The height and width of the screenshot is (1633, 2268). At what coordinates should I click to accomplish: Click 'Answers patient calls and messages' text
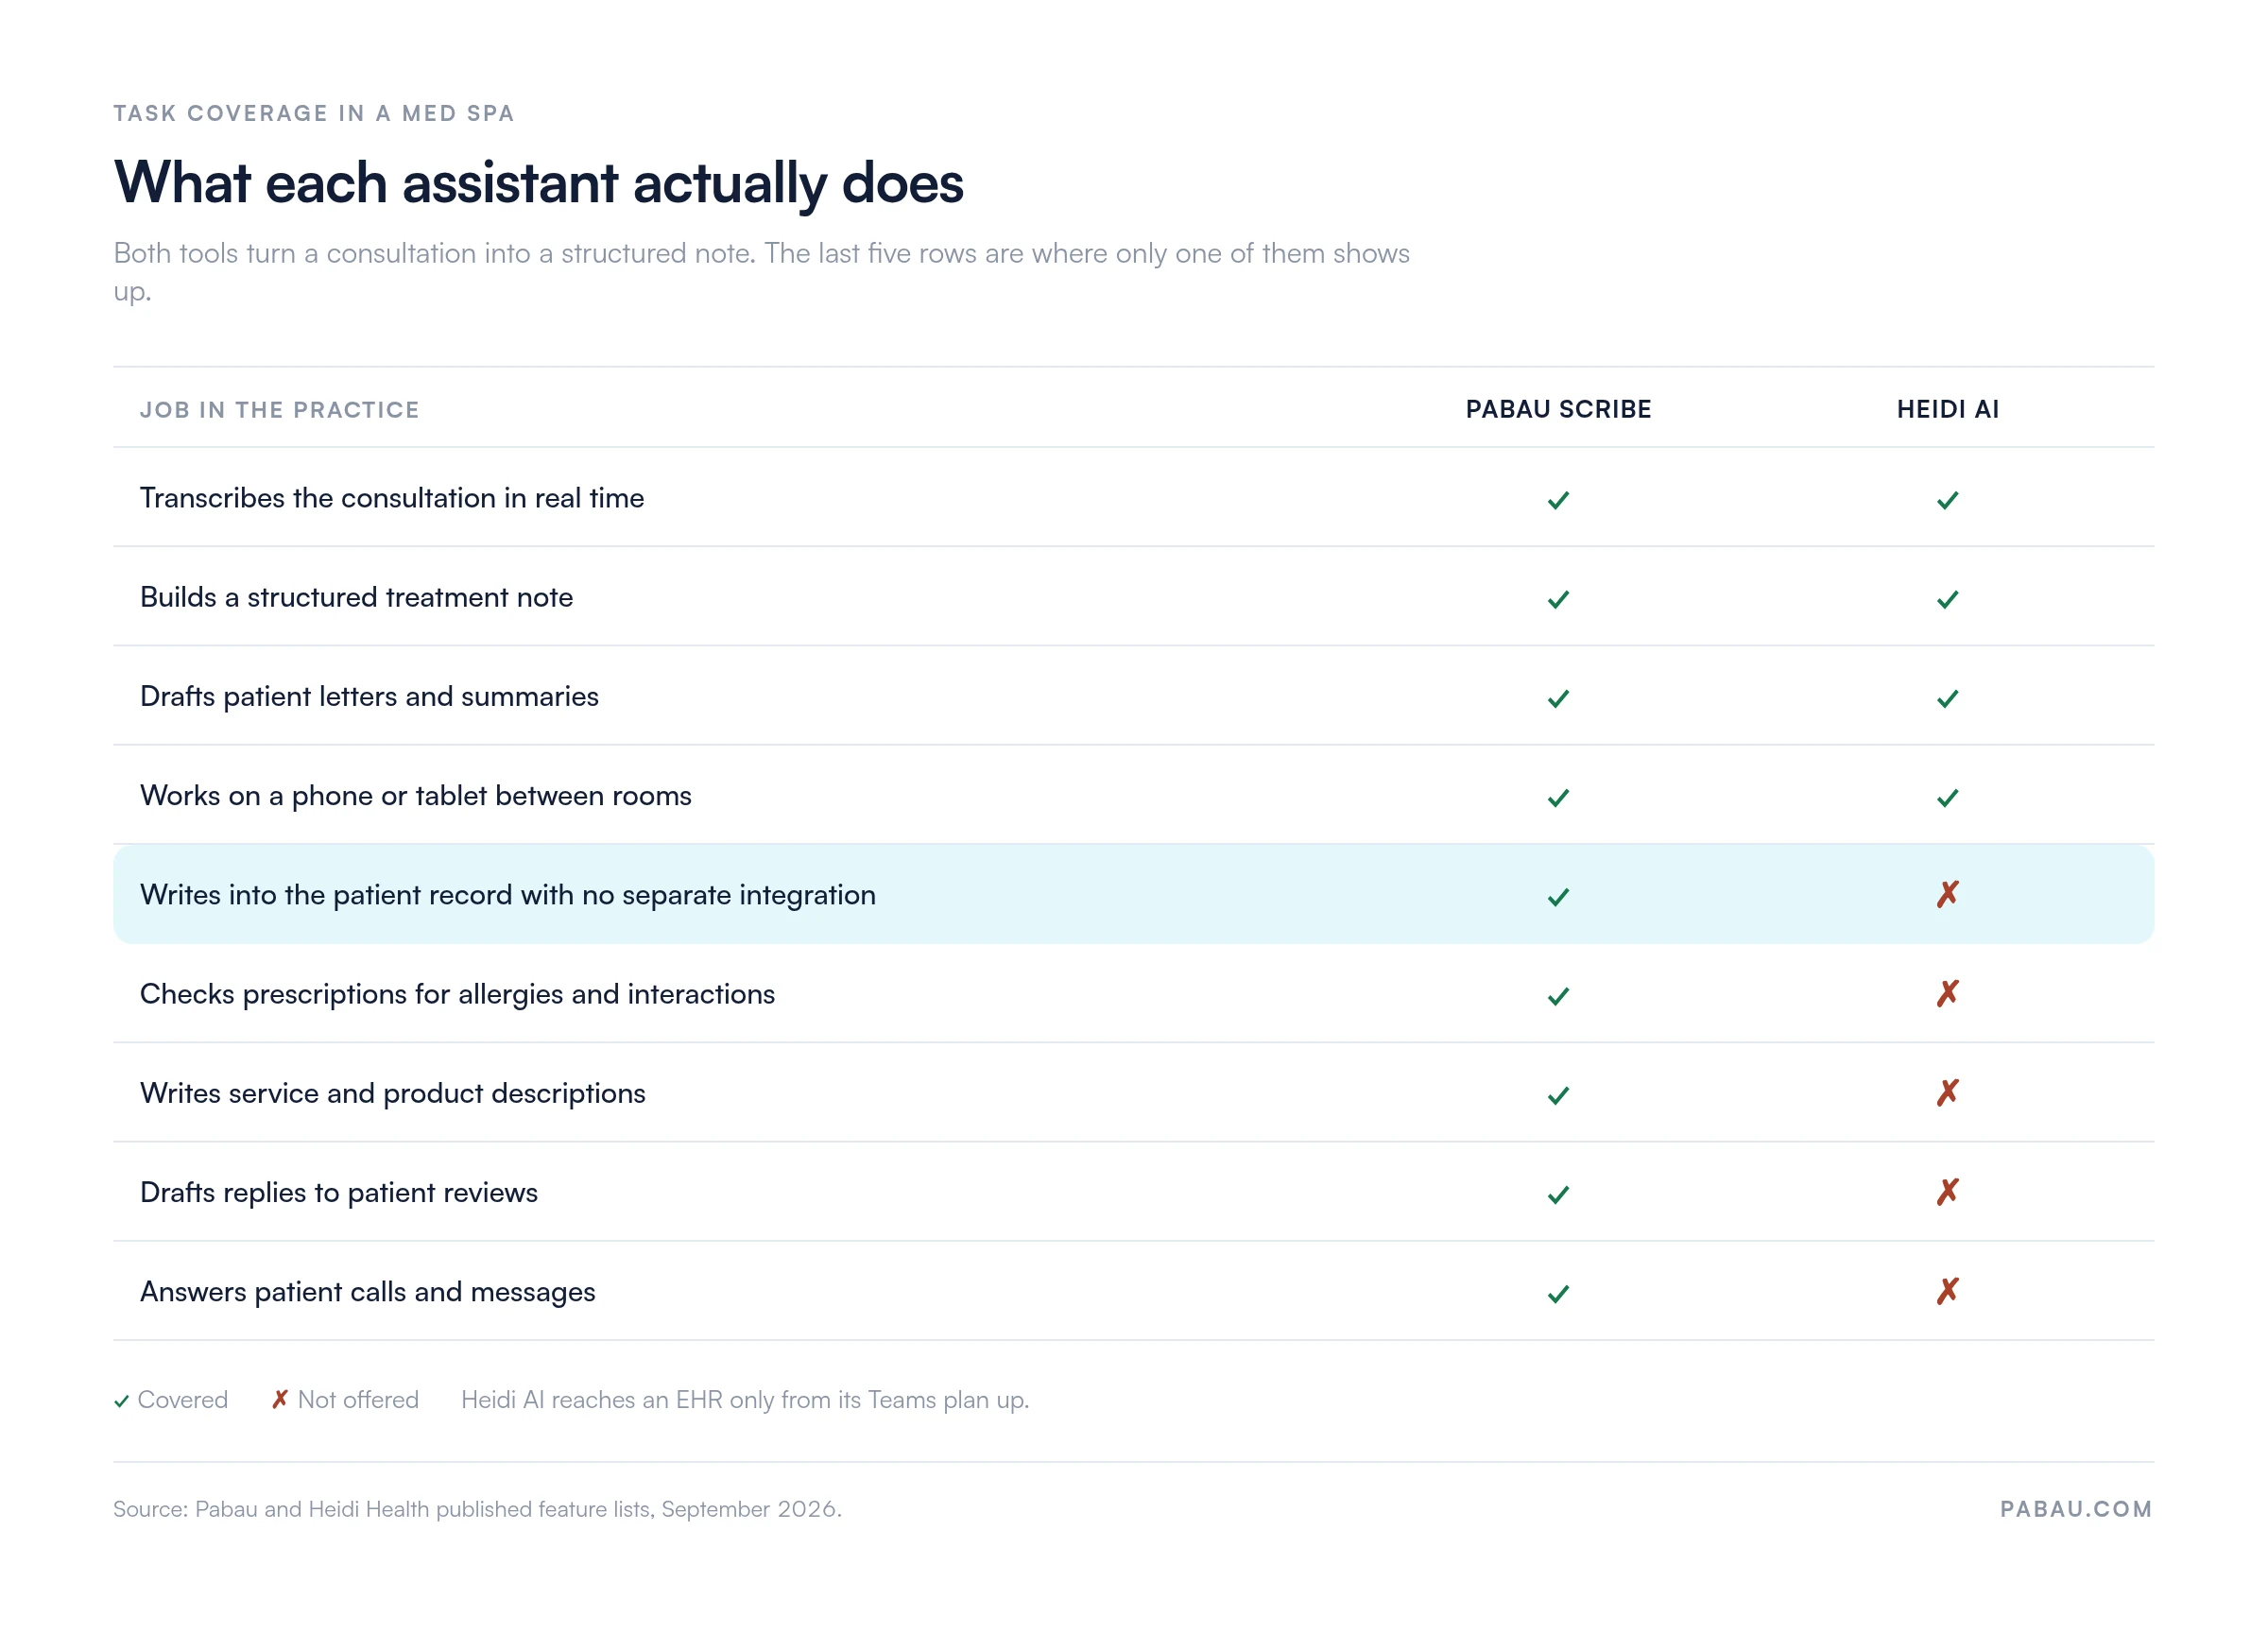tap(367, 1292)
